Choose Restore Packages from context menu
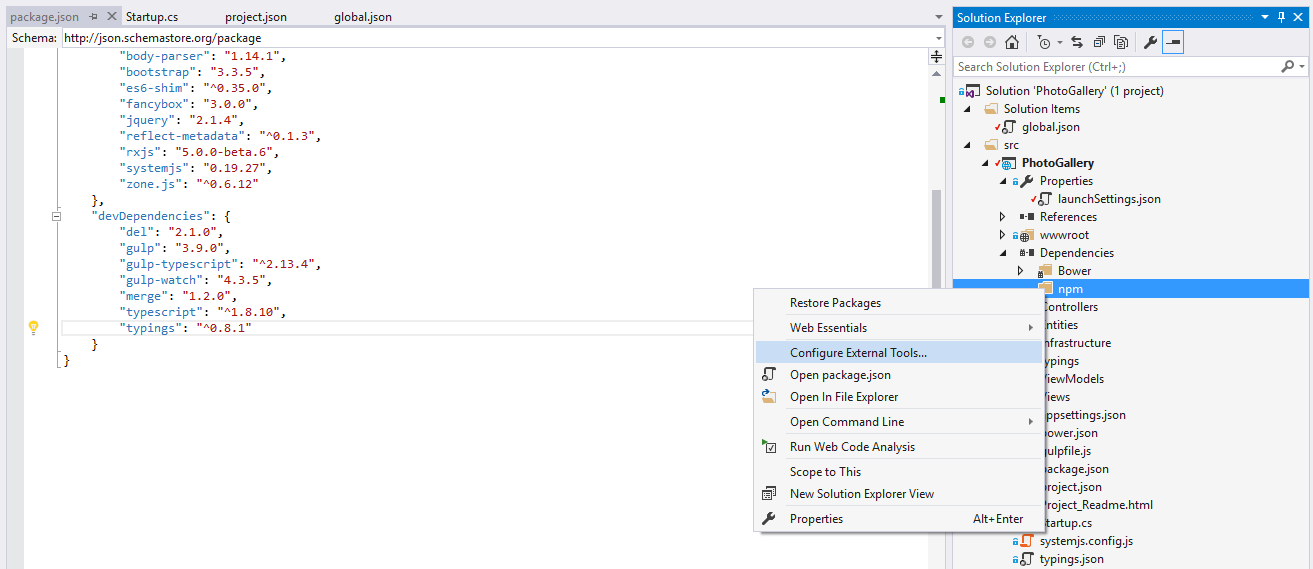This screenshot has width=1313, height=569. (x=835, y=303)
